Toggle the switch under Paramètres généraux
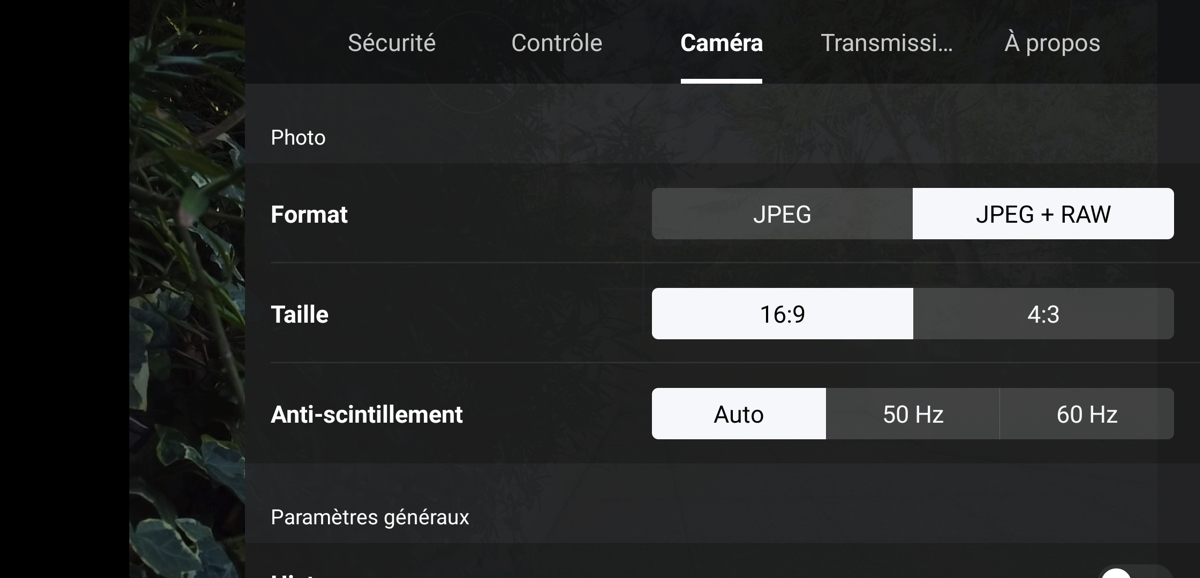1200x578 pixels. (x=1135, y=572)
